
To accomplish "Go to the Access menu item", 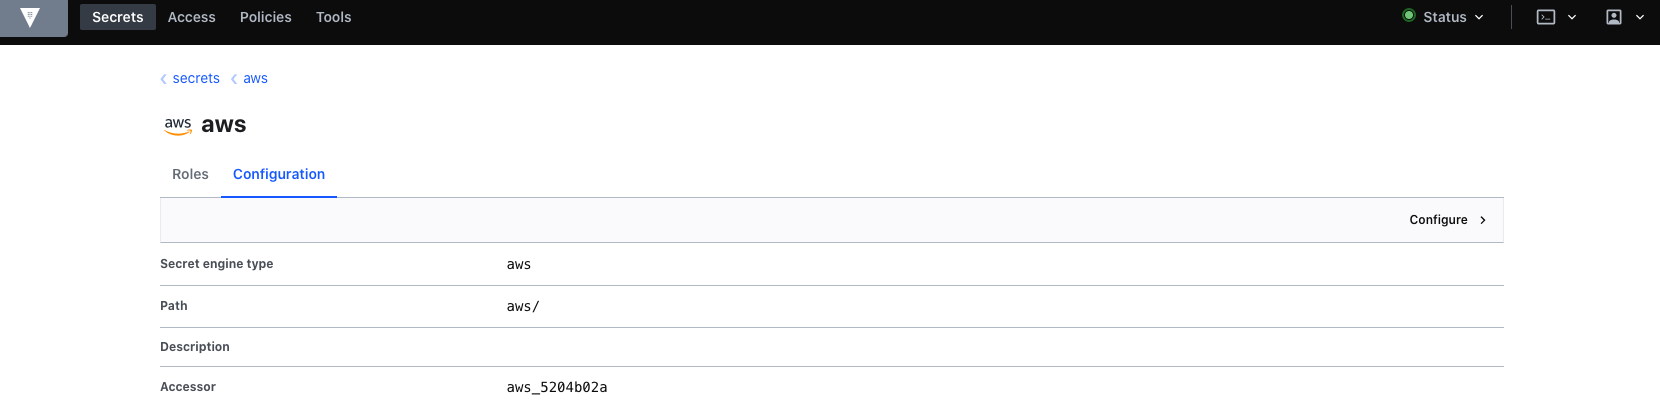I will 192,17.
